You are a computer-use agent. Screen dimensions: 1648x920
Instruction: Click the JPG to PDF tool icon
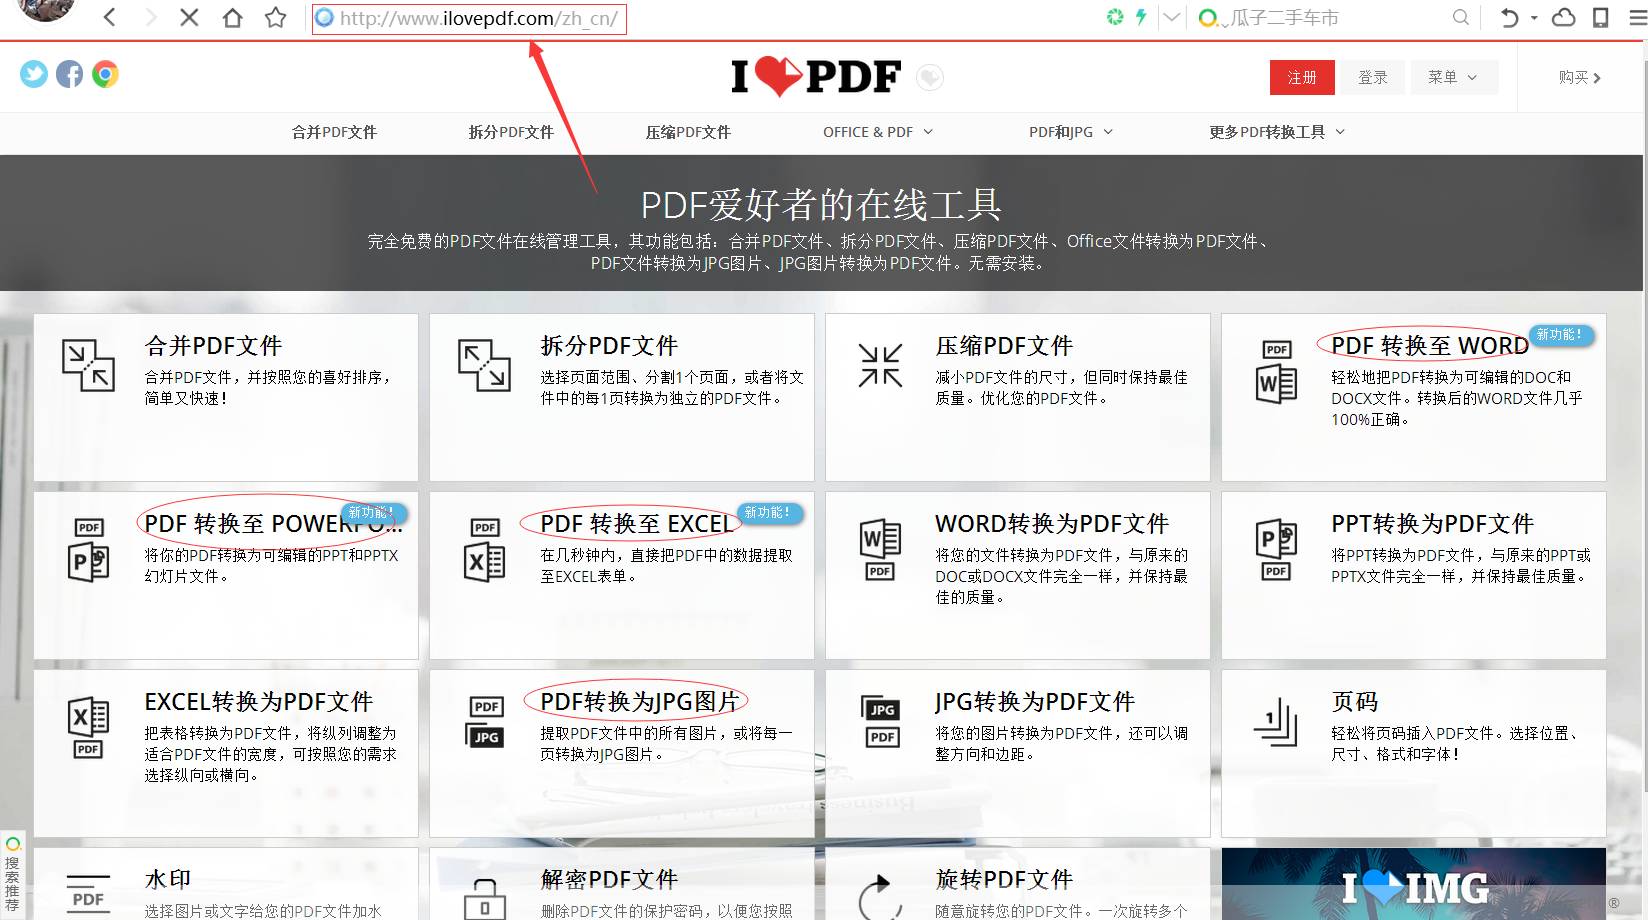tap(882, 722)
